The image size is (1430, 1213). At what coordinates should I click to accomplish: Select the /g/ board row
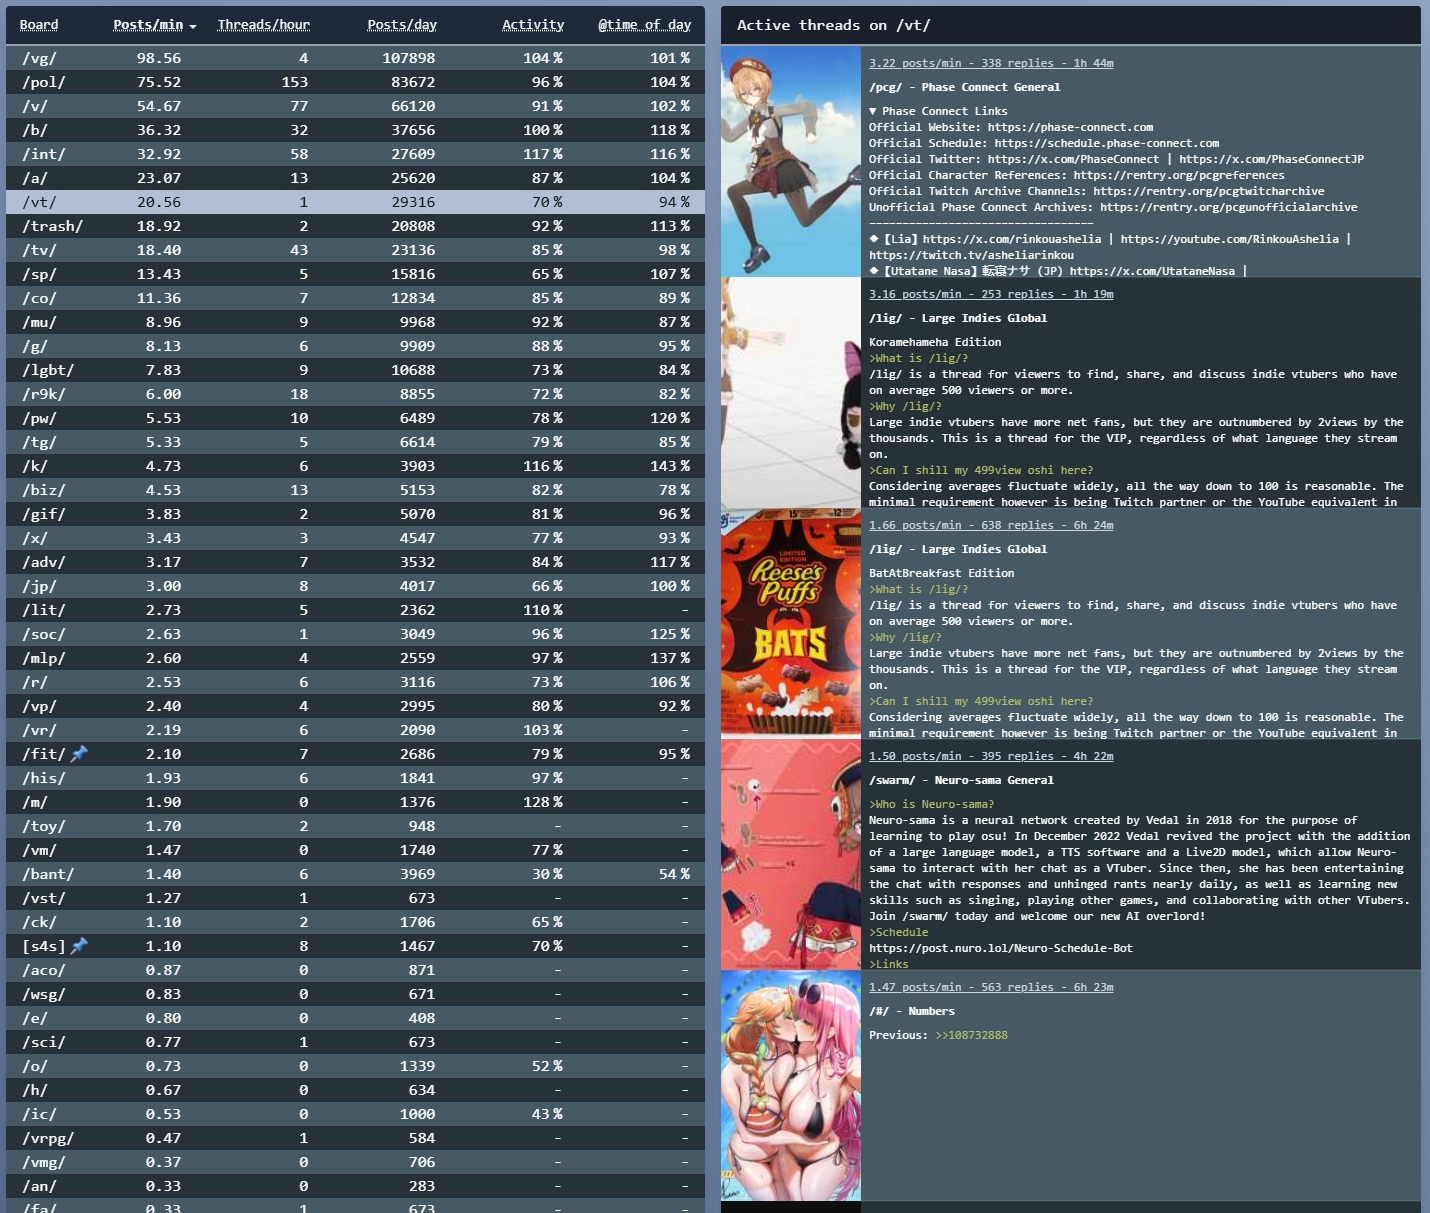click(x=355, y=346)
